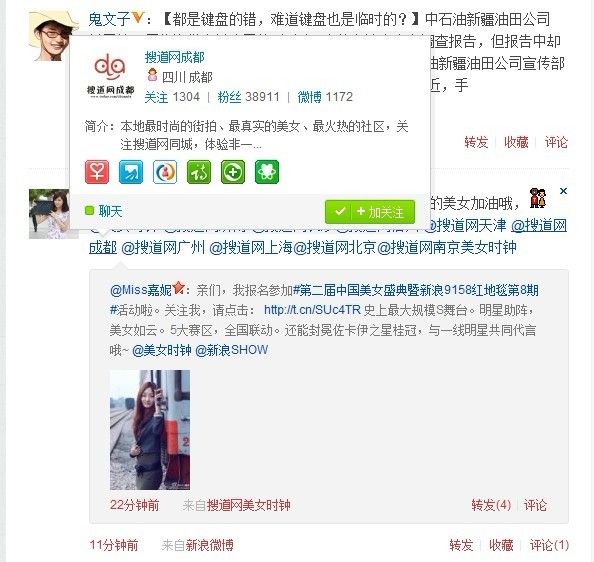Click 收藏 on the first post
Viewport: 594px width, 562px height.
[516, 142]
